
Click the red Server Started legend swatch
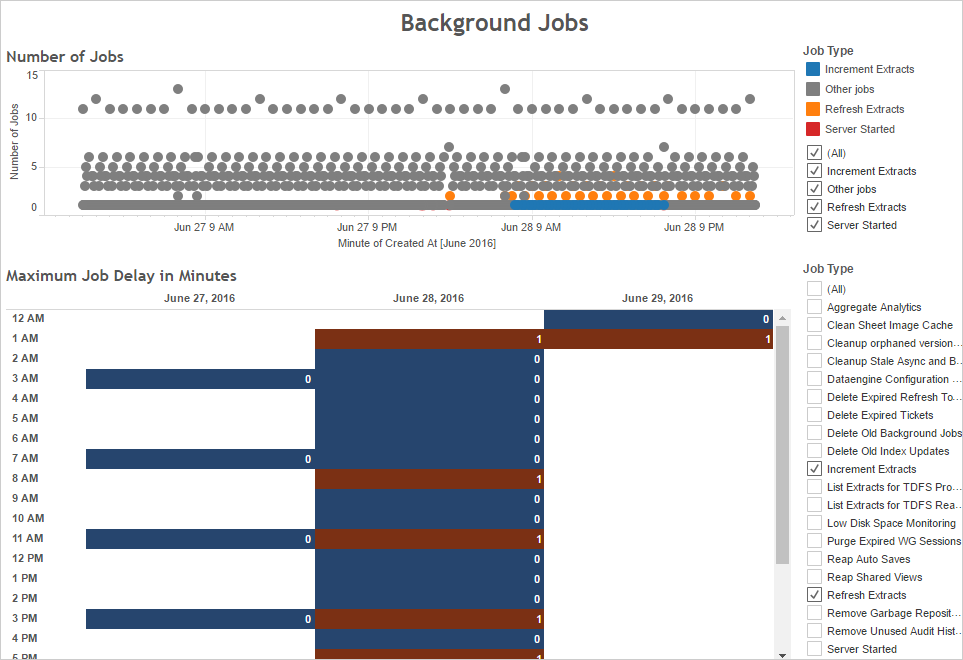click(x=813, y=129)
